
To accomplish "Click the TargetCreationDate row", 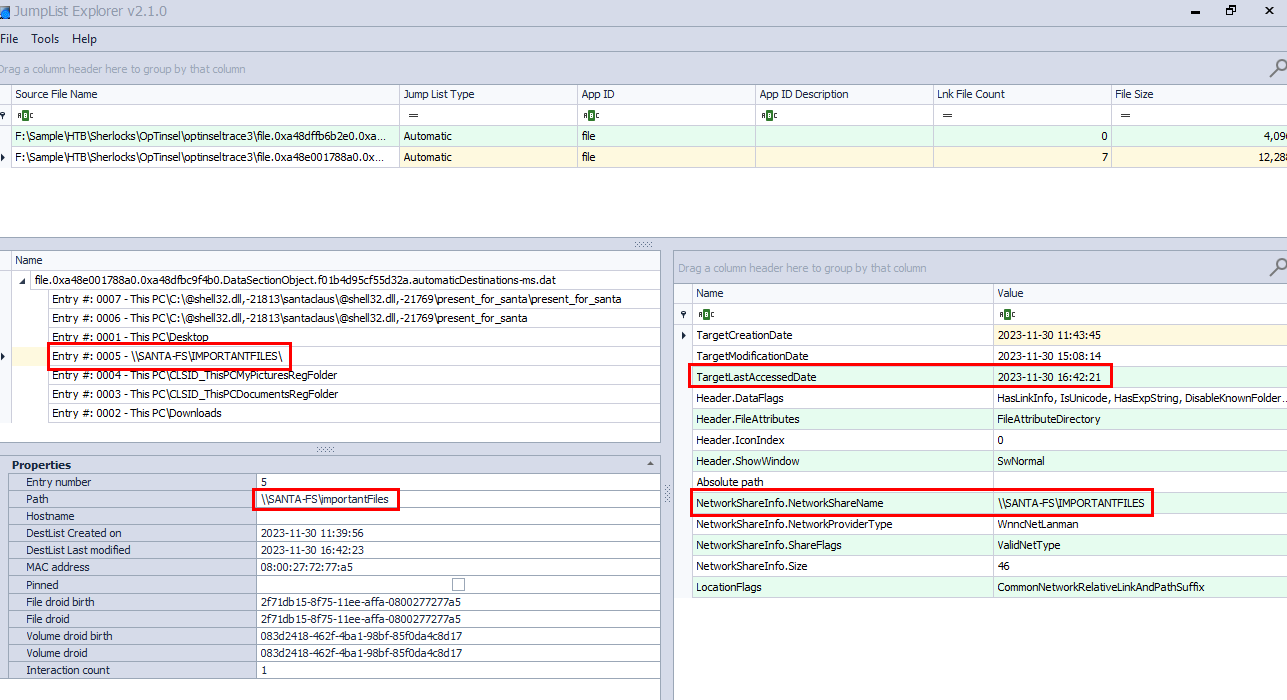I will (989, 335).
